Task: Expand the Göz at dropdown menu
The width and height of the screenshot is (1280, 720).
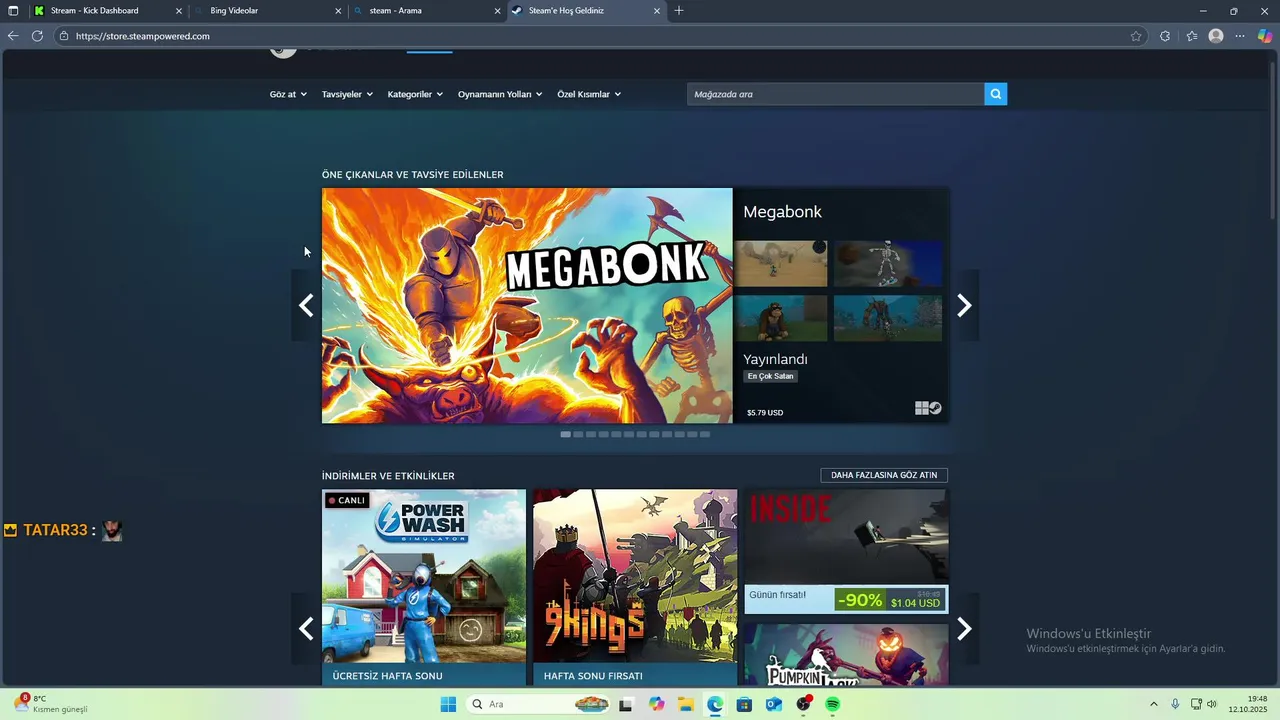Action: click(x=288, y=94)
